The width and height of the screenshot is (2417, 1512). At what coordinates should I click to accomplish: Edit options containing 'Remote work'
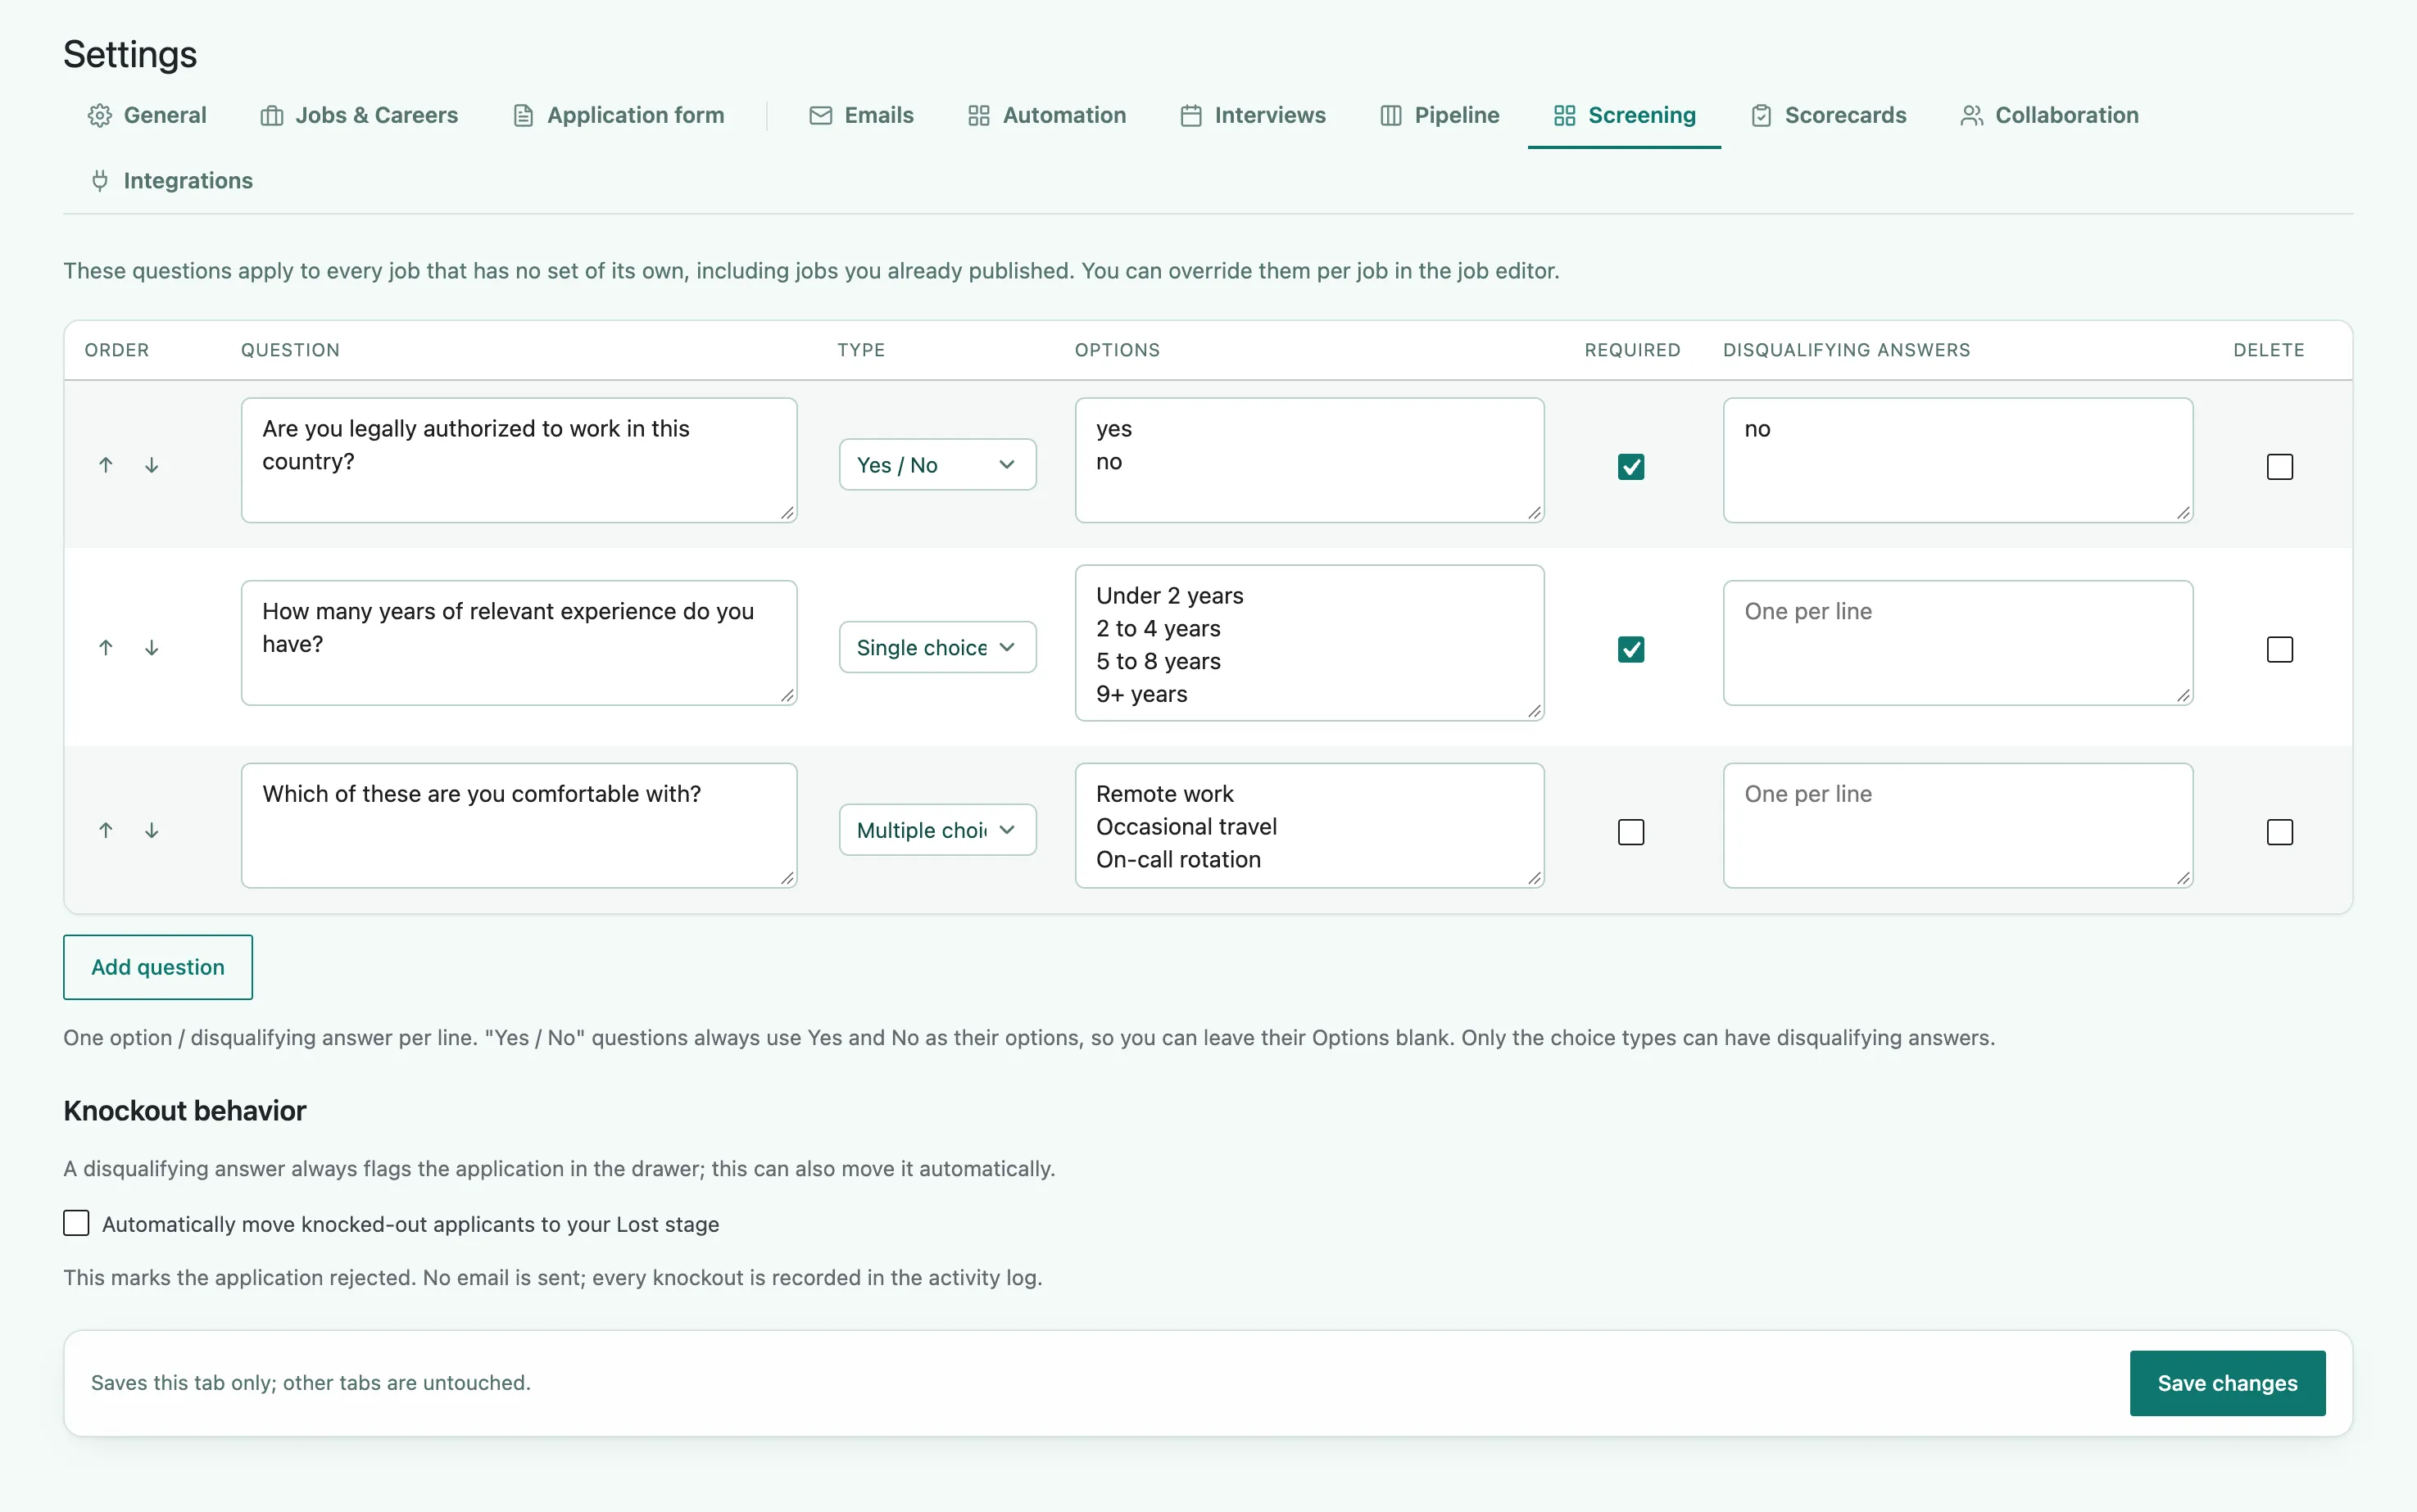pyautogui.click(x=1309, y=826)
